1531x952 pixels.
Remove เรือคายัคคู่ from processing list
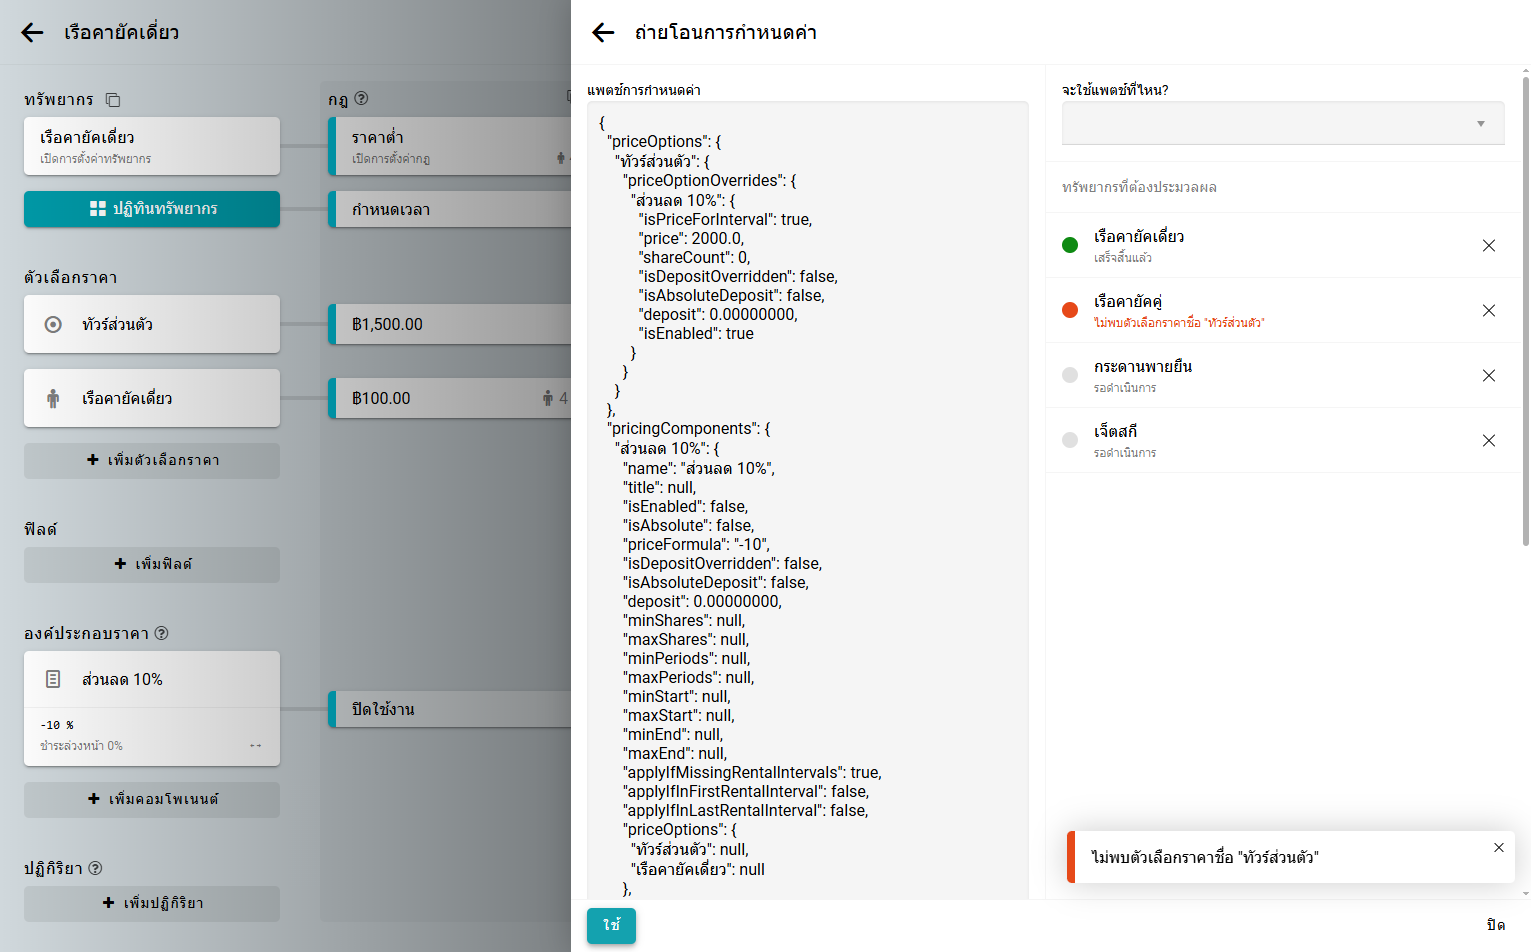coord(1488,311)
